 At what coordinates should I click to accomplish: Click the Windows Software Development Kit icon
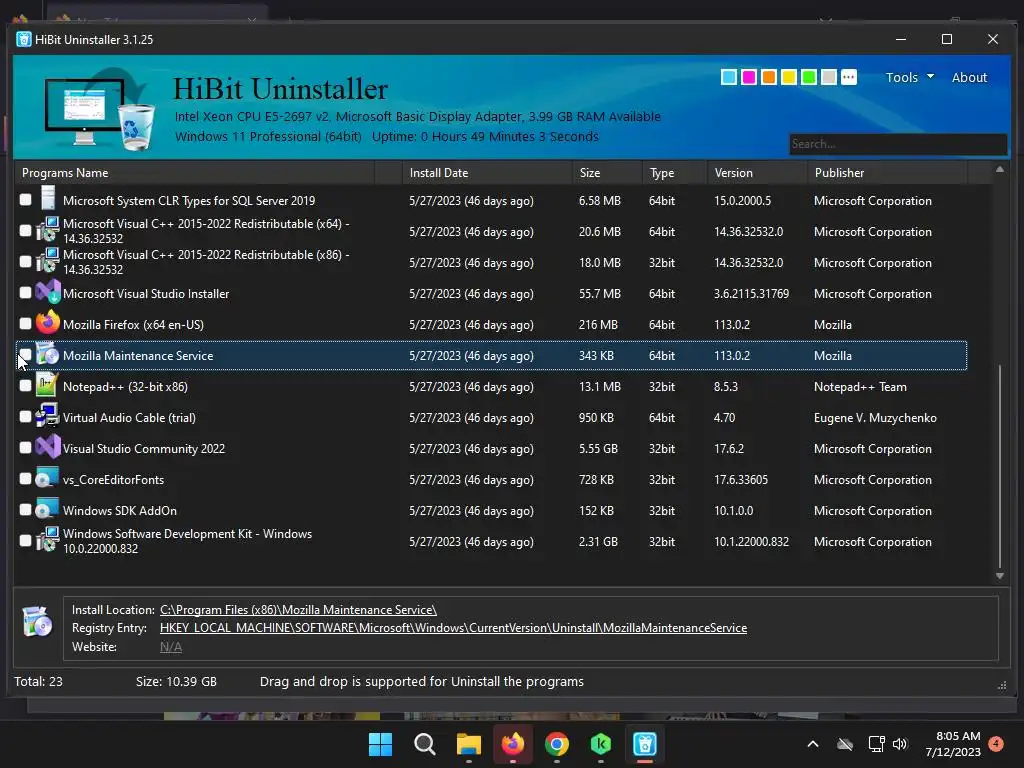48,541
